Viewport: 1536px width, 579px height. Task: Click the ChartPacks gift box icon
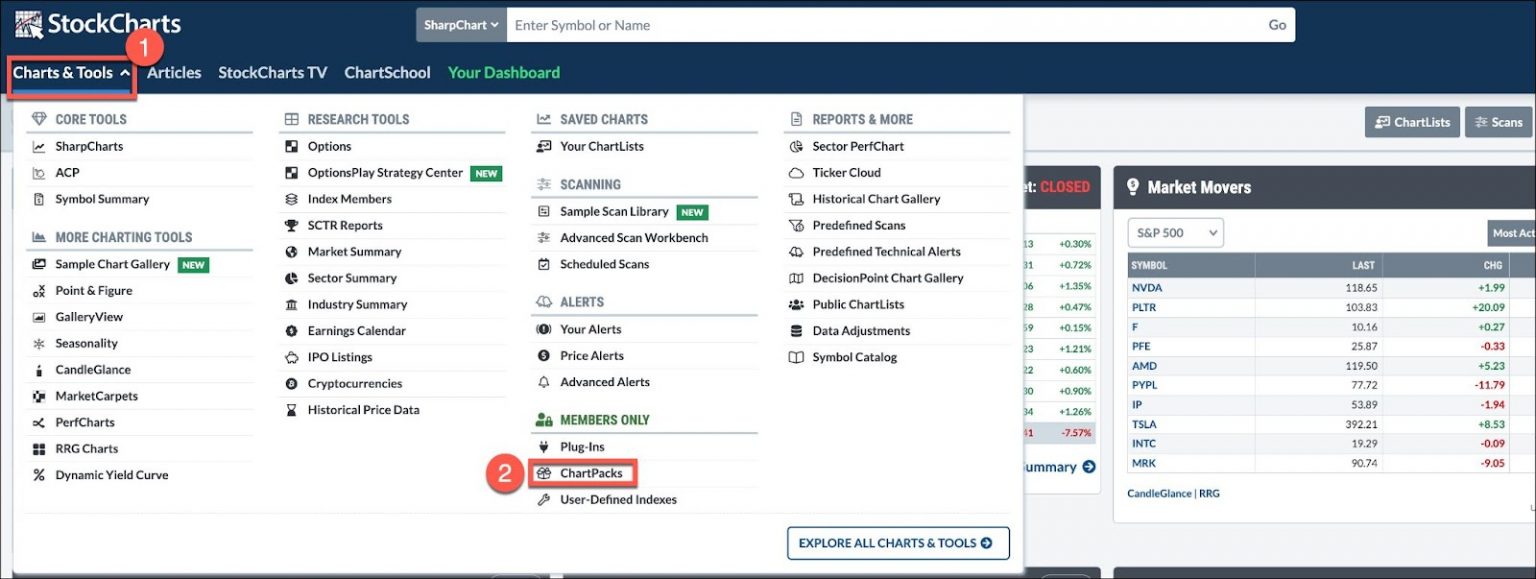[544, 473]
